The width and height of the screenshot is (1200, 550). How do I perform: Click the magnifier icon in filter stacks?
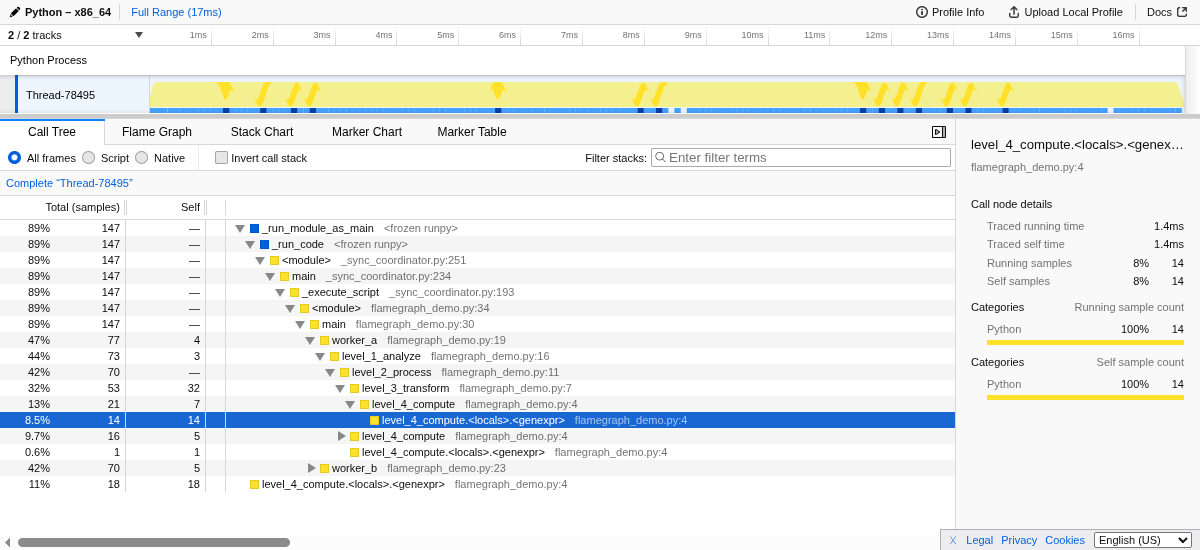pyautogui.click(x=660, y=157)
